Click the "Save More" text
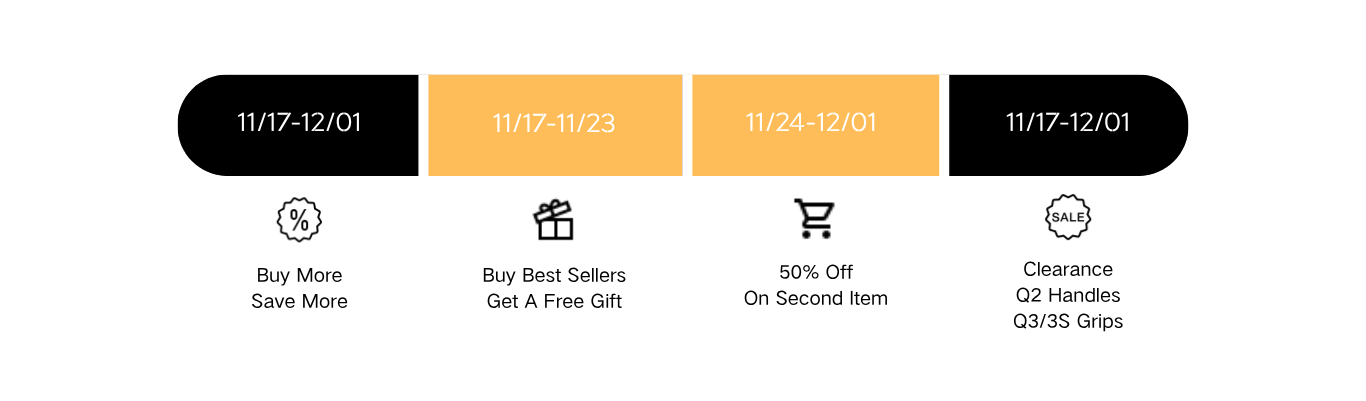Viewport: 1366px width, 401px height. [299, 301]
